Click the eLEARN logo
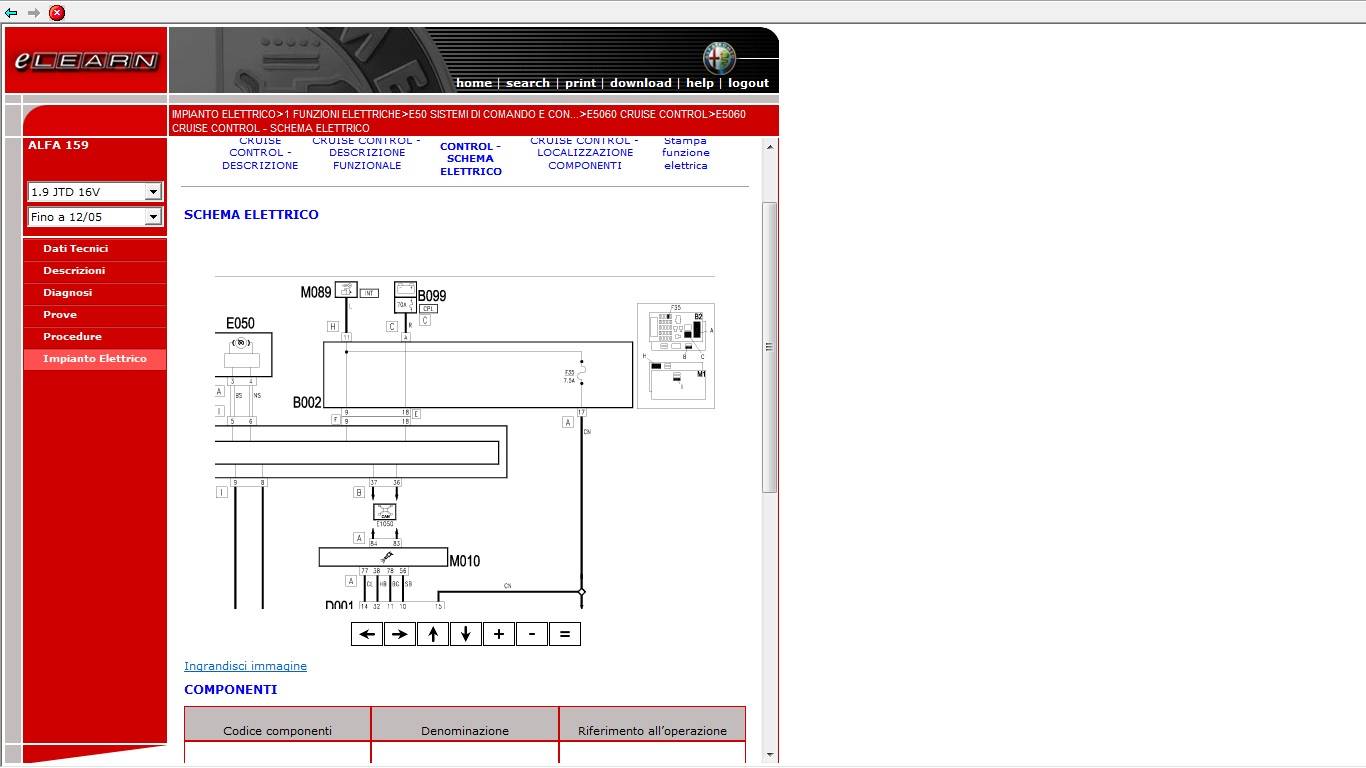The image size is (1366, 768). [x=86, y=60]
